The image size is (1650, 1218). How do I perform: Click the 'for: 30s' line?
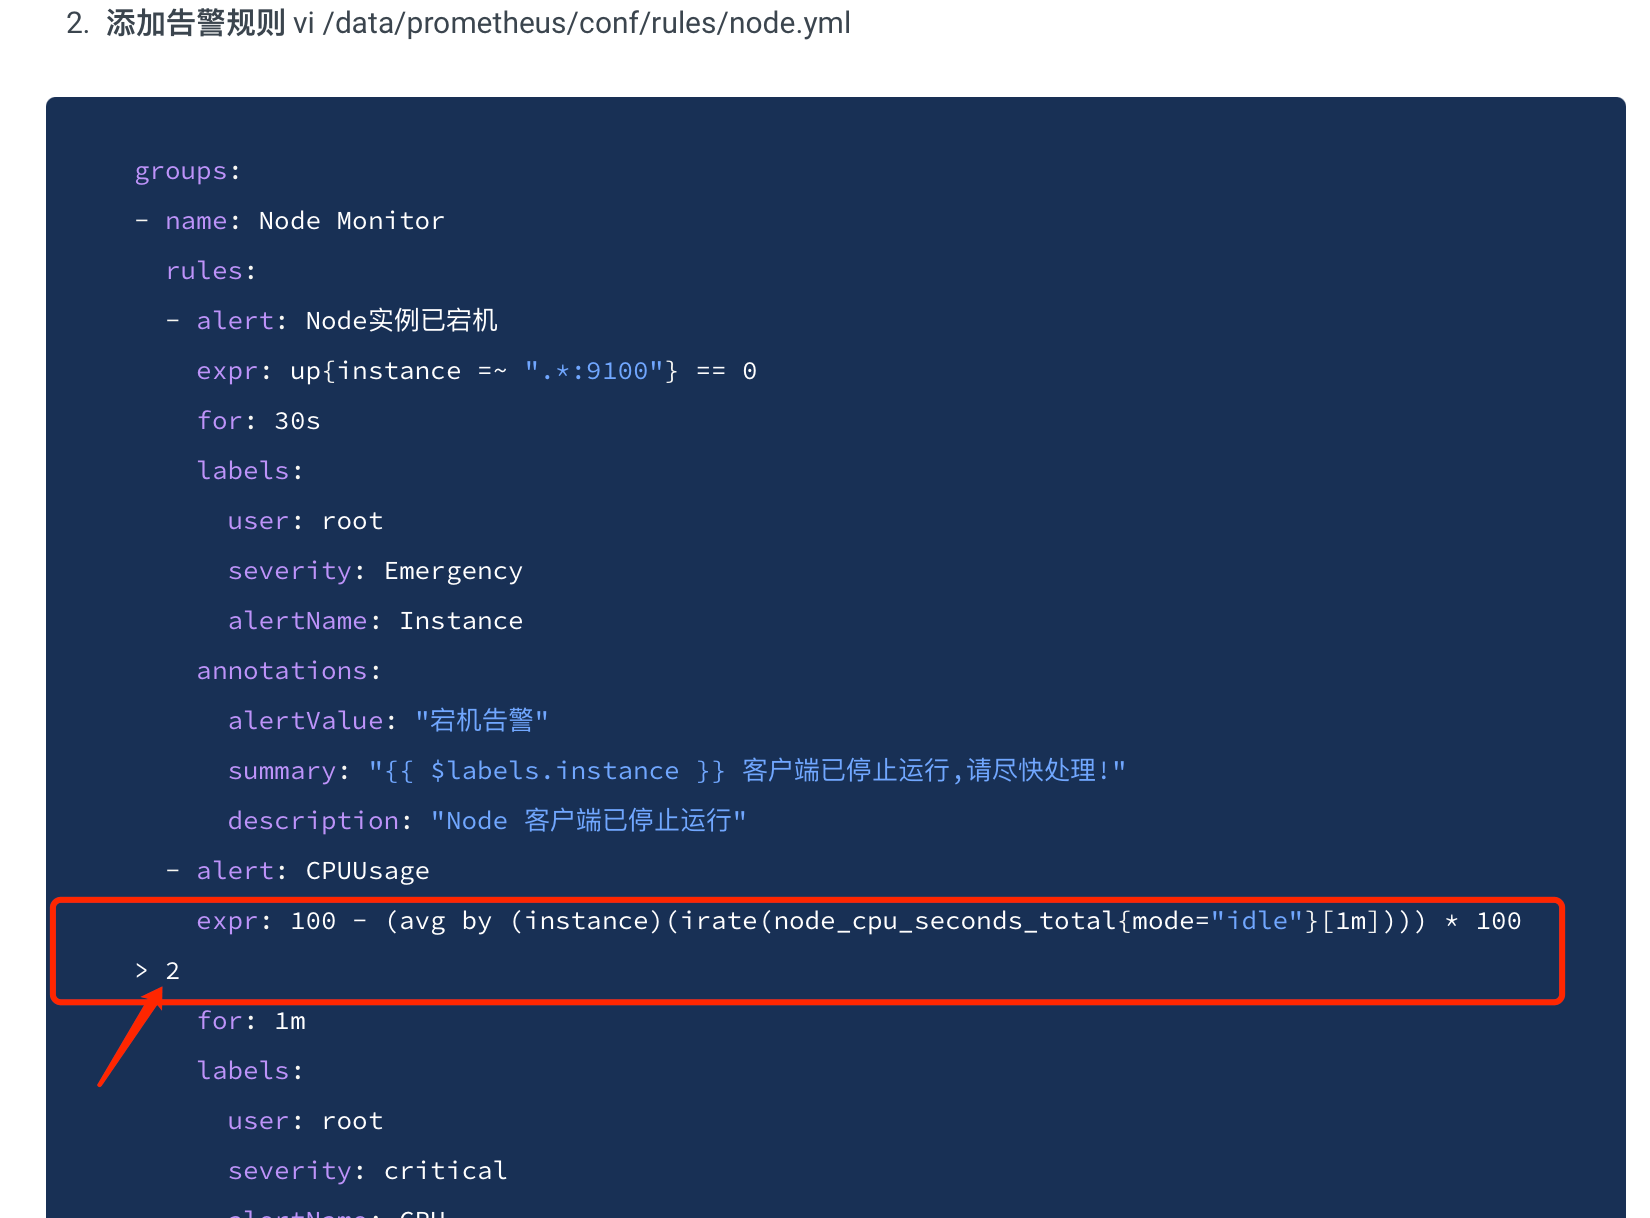[x=258, y=421]
